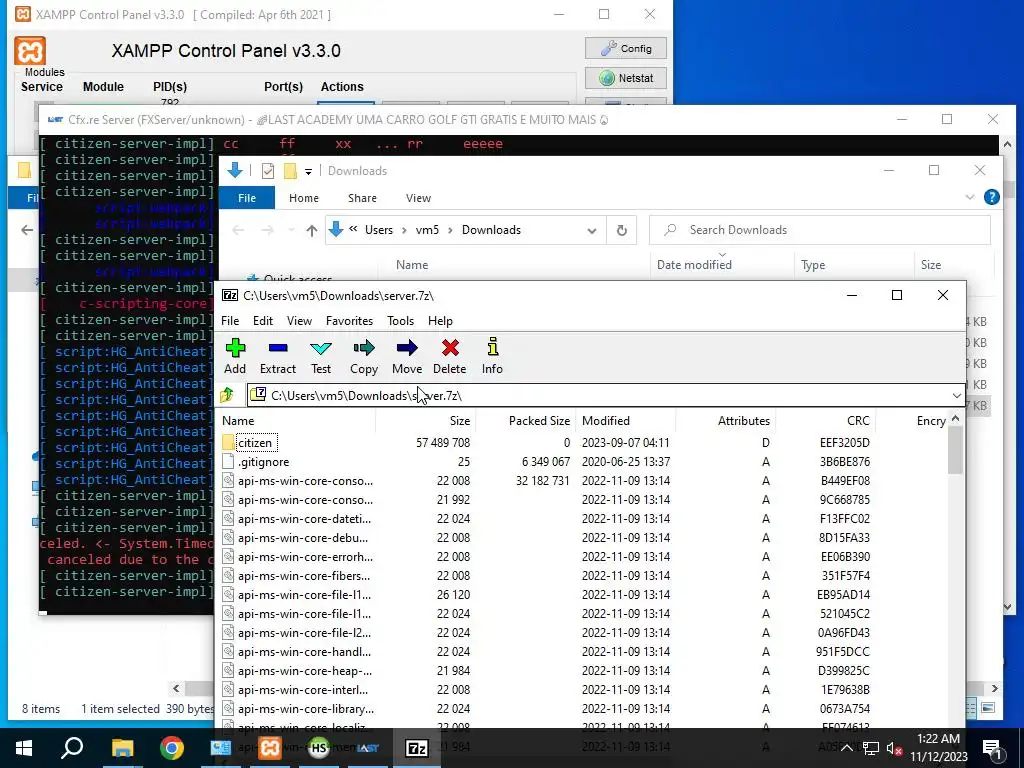The height and width of the screenshot is (768, 1024).
Task: Open the Favorites menu in 7-Zip
Action: (349, 321)
